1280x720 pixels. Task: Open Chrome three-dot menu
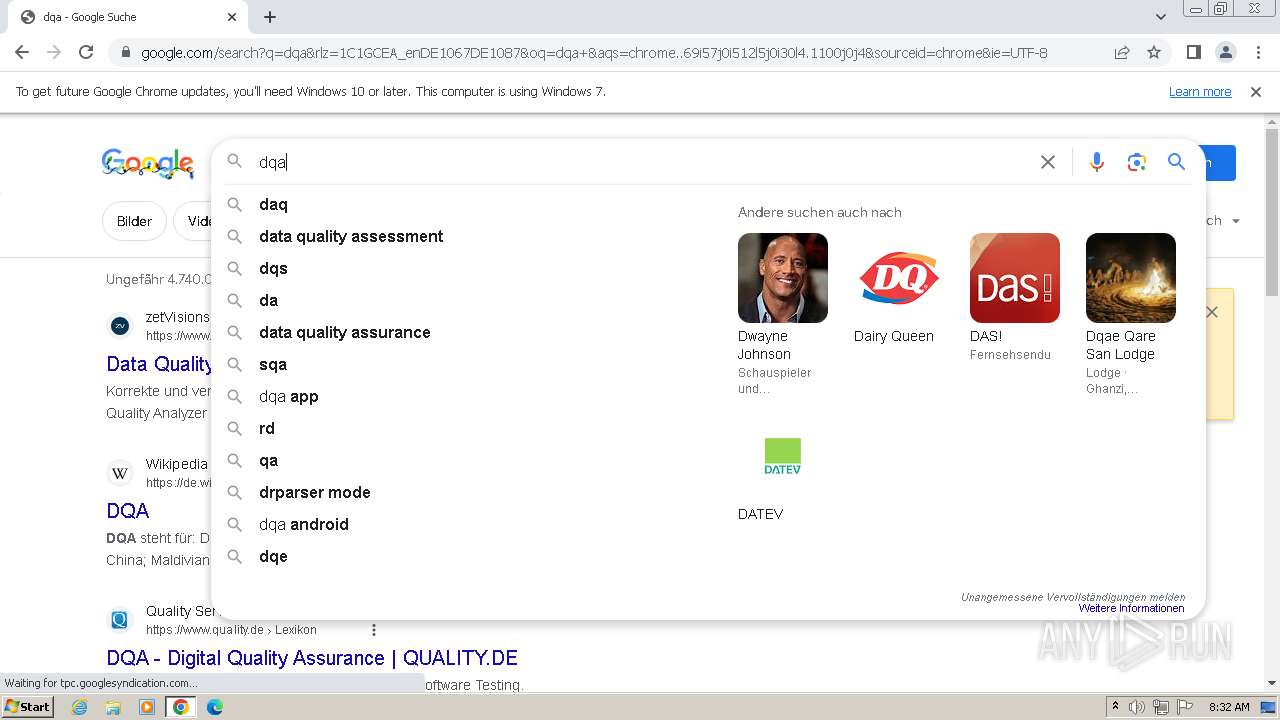[x=1257, y=52]
